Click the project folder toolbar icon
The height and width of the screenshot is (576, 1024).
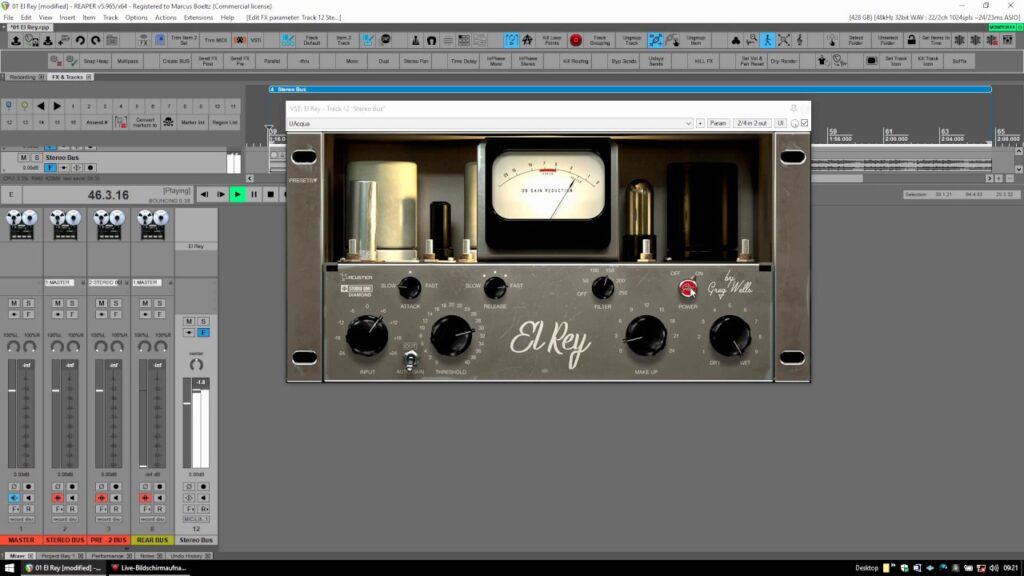[x=112, y=40]
